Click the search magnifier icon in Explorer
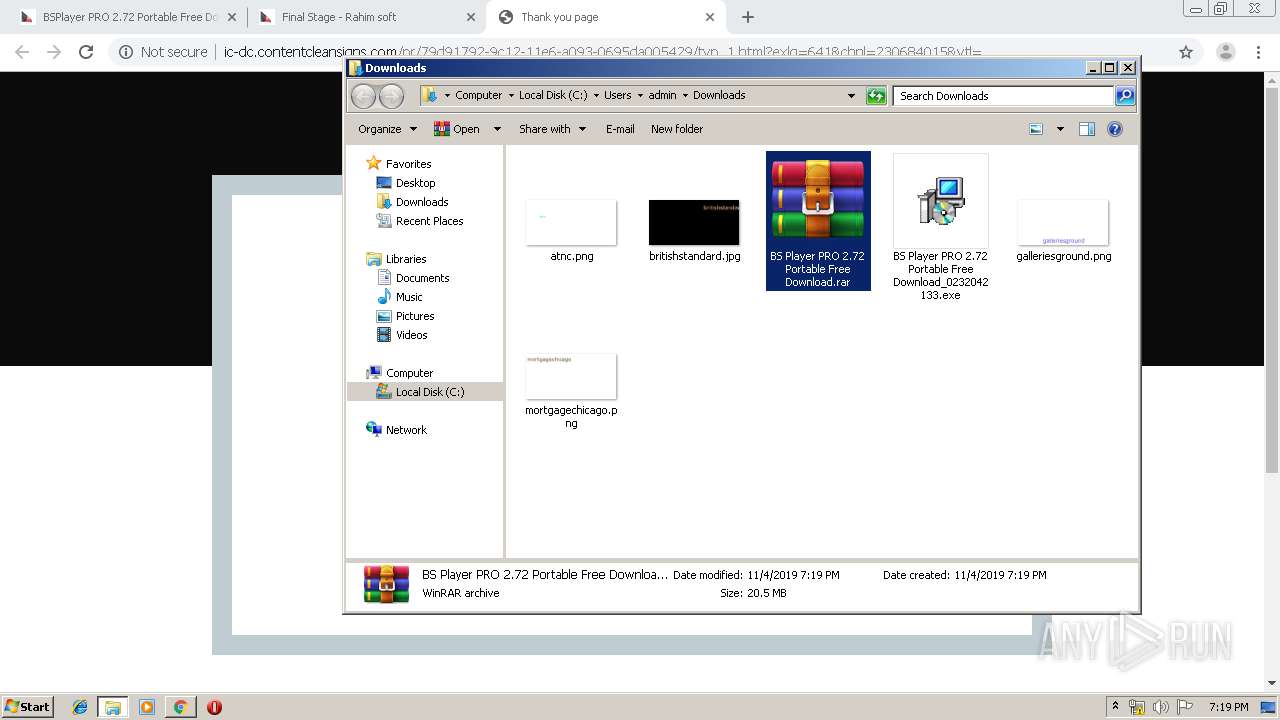The height and width of the screenshot is (720, 1280). click(1125, 95)
